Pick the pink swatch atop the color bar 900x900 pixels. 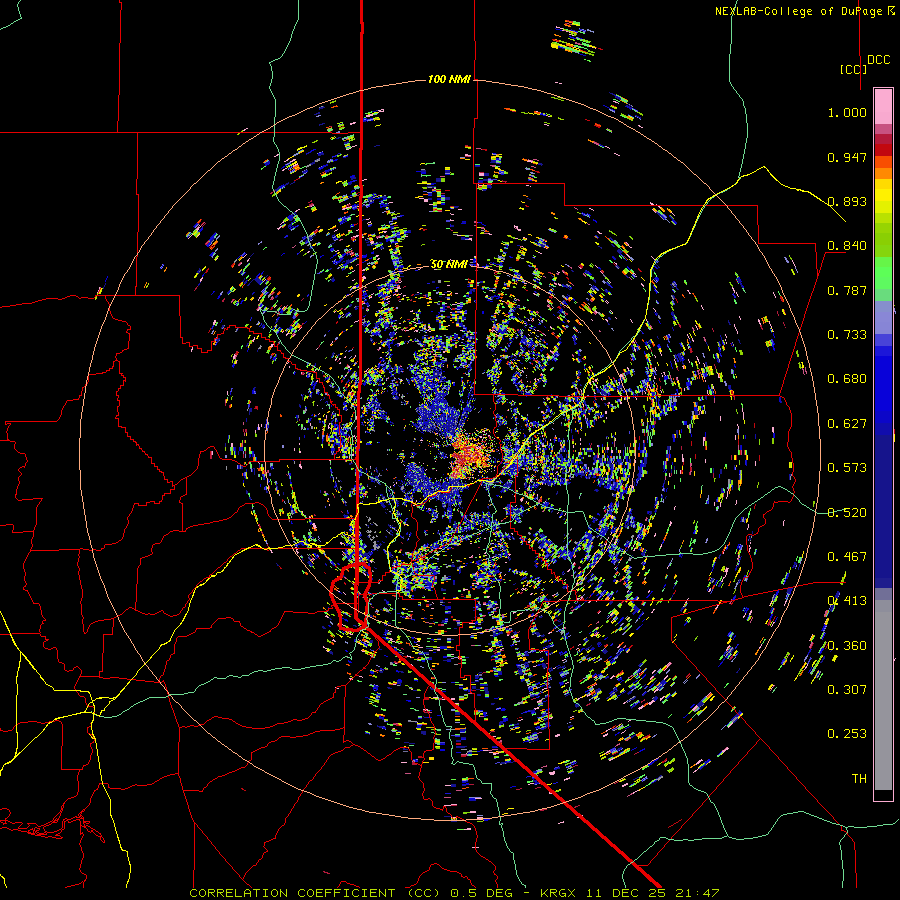click(x=883, y=107)
